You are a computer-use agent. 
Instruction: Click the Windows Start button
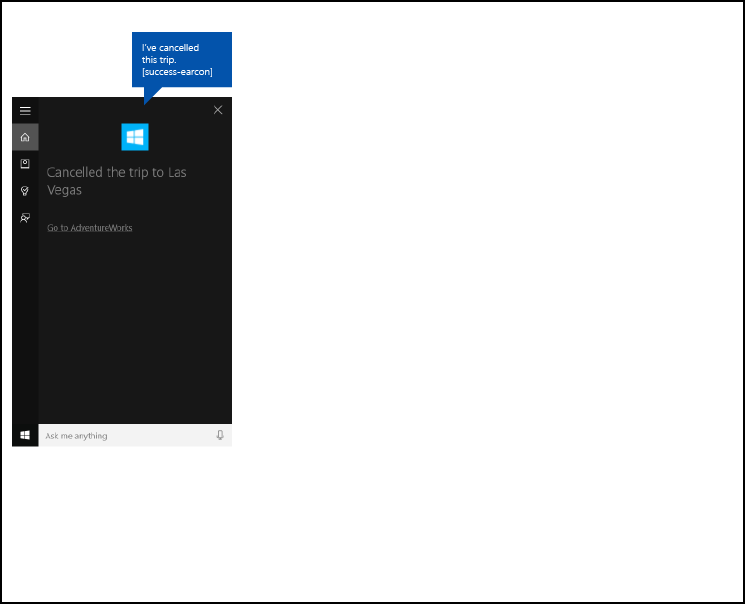25,435
